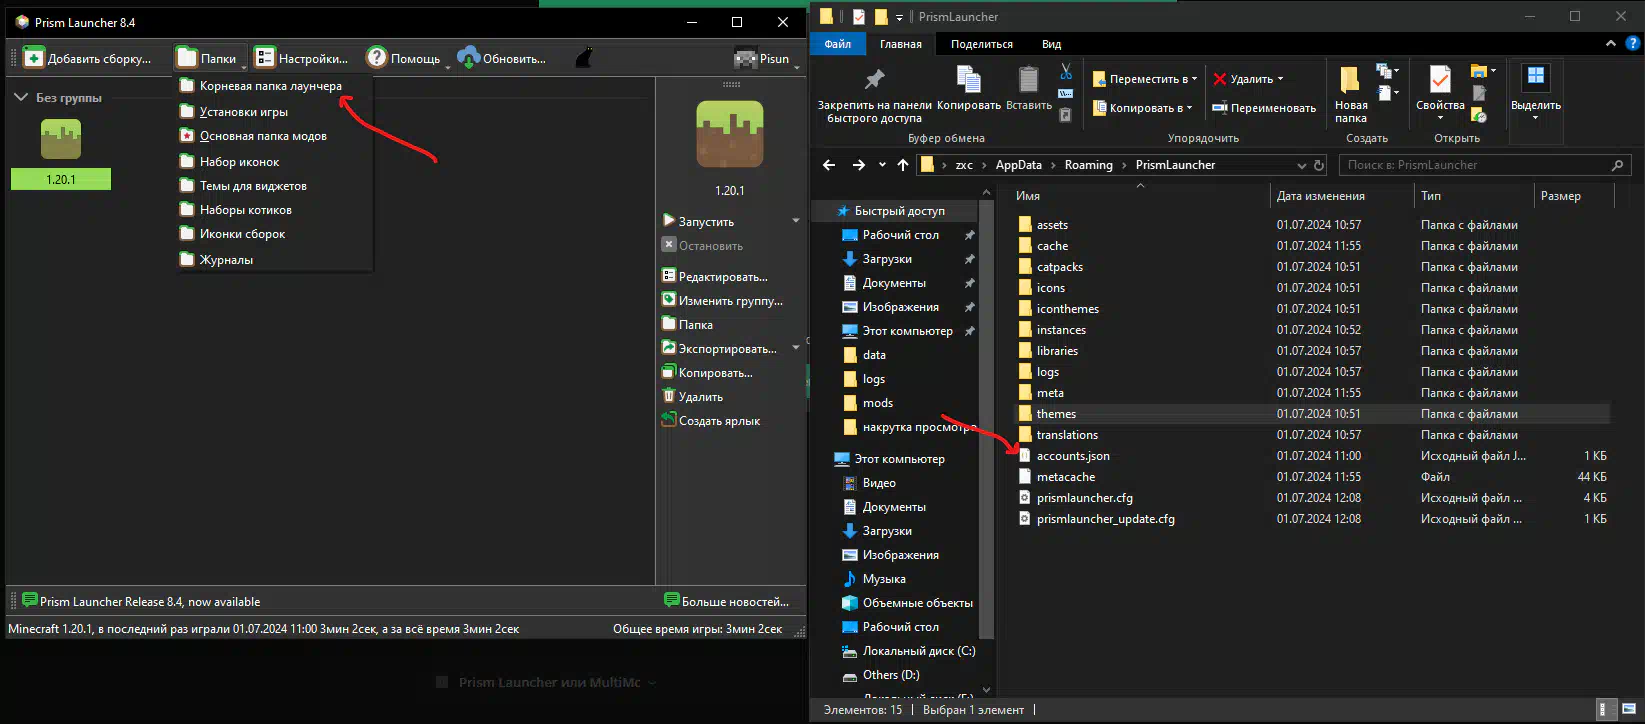
Task: Open Explorer ribbon help question mark icon
Action: click(1633, 44)
